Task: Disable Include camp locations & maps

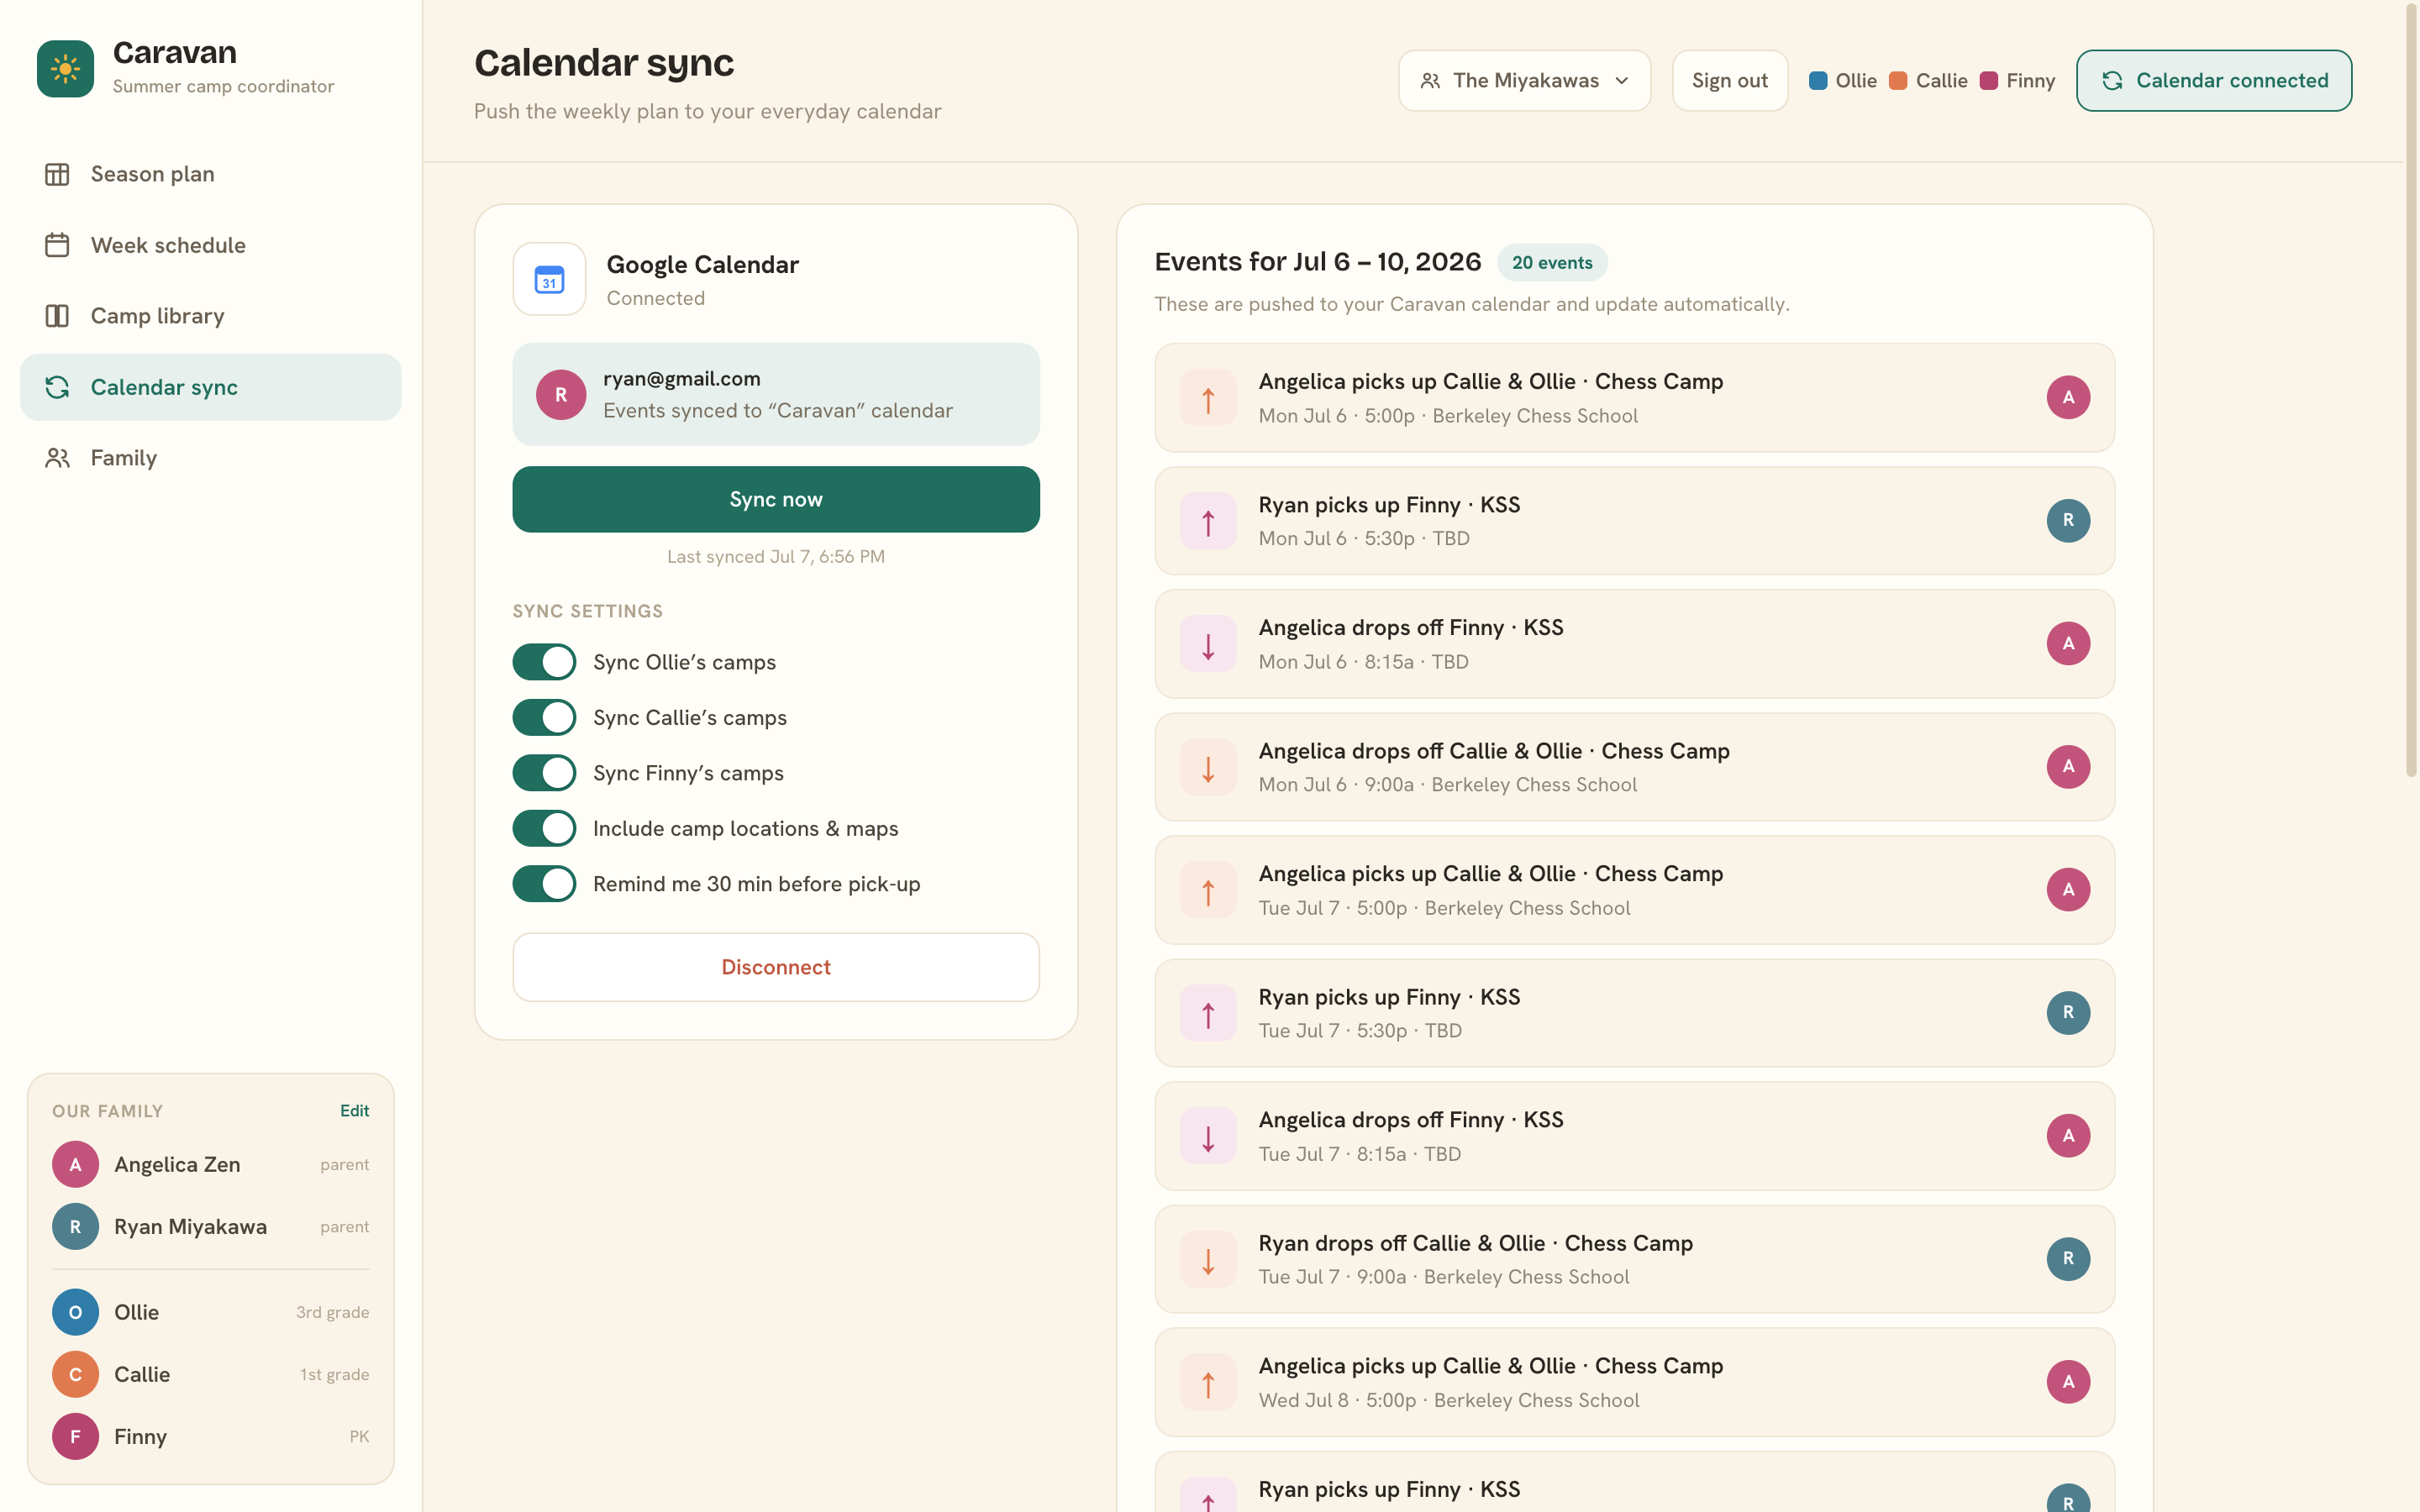Action: coord(544,828)
